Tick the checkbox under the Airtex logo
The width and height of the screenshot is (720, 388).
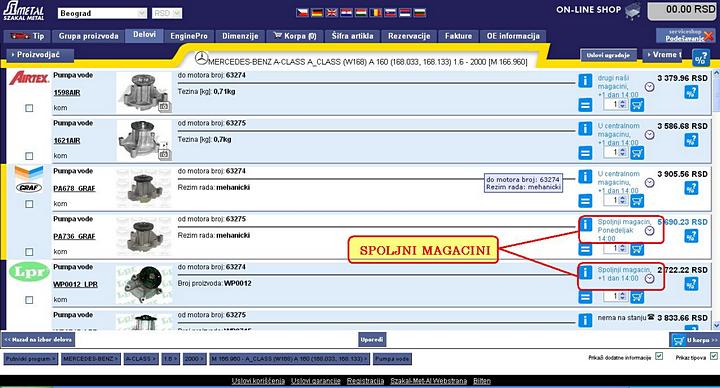click(29, 108)
